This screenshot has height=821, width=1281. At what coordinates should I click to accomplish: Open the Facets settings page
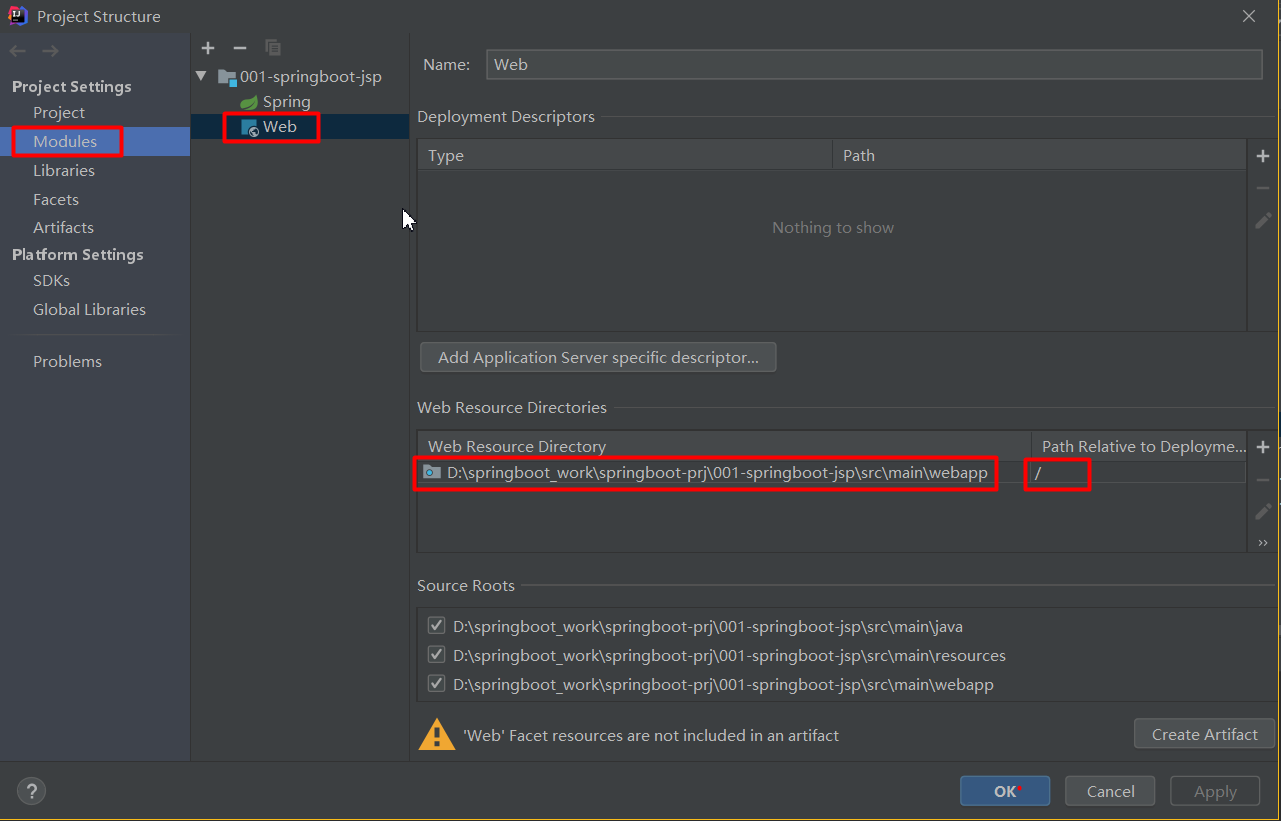pyautogui.click(x=56, y=199)
